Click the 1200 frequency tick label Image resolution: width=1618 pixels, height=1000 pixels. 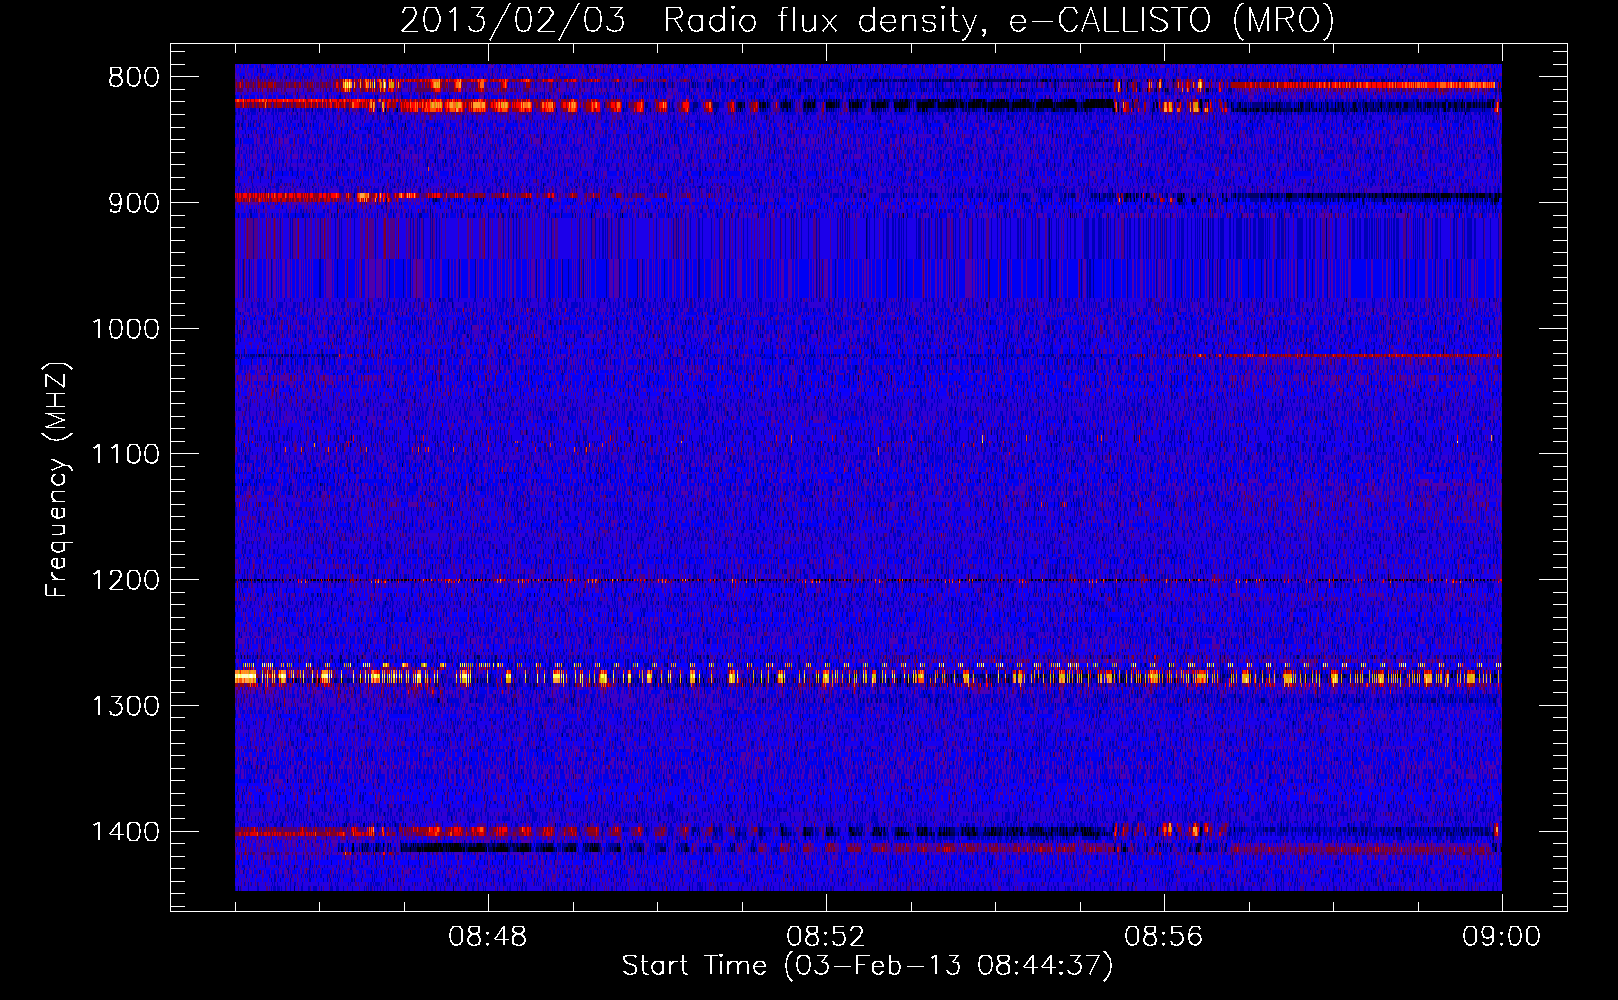(x=125, y=581)
